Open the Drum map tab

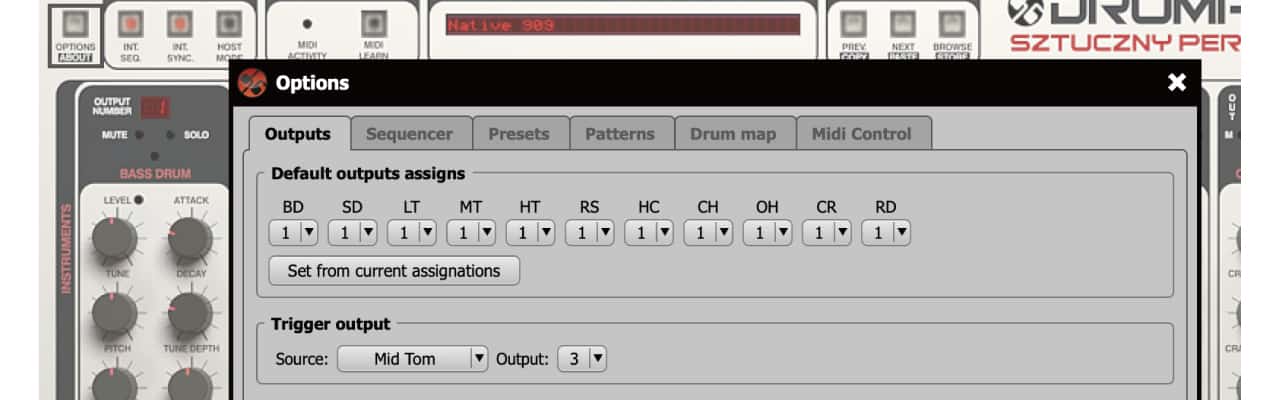(733, 134)
